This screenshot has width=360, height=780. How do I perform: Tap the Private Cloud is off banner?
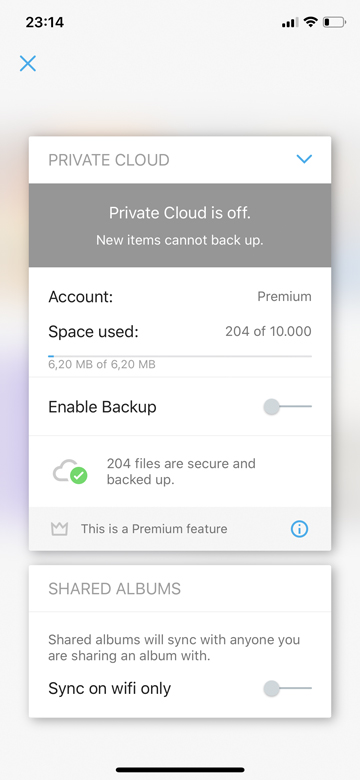(x=180, y=225)
